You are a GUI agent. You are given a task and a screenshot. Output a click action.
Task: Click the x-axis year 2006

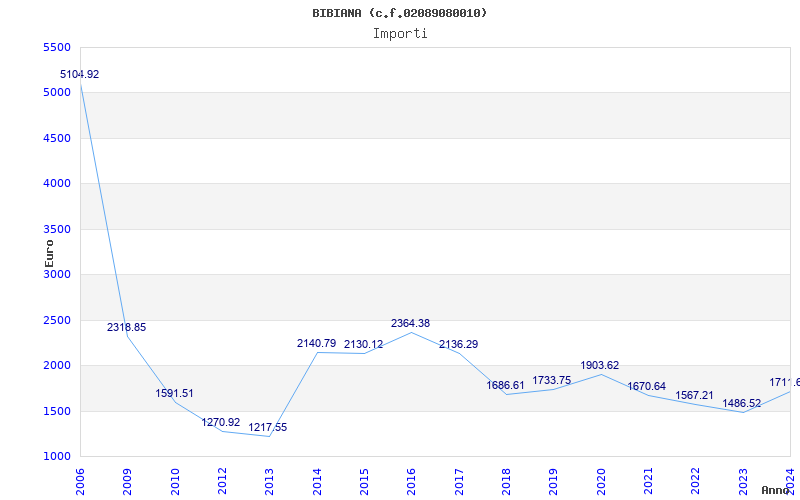[x=80, y=481]
